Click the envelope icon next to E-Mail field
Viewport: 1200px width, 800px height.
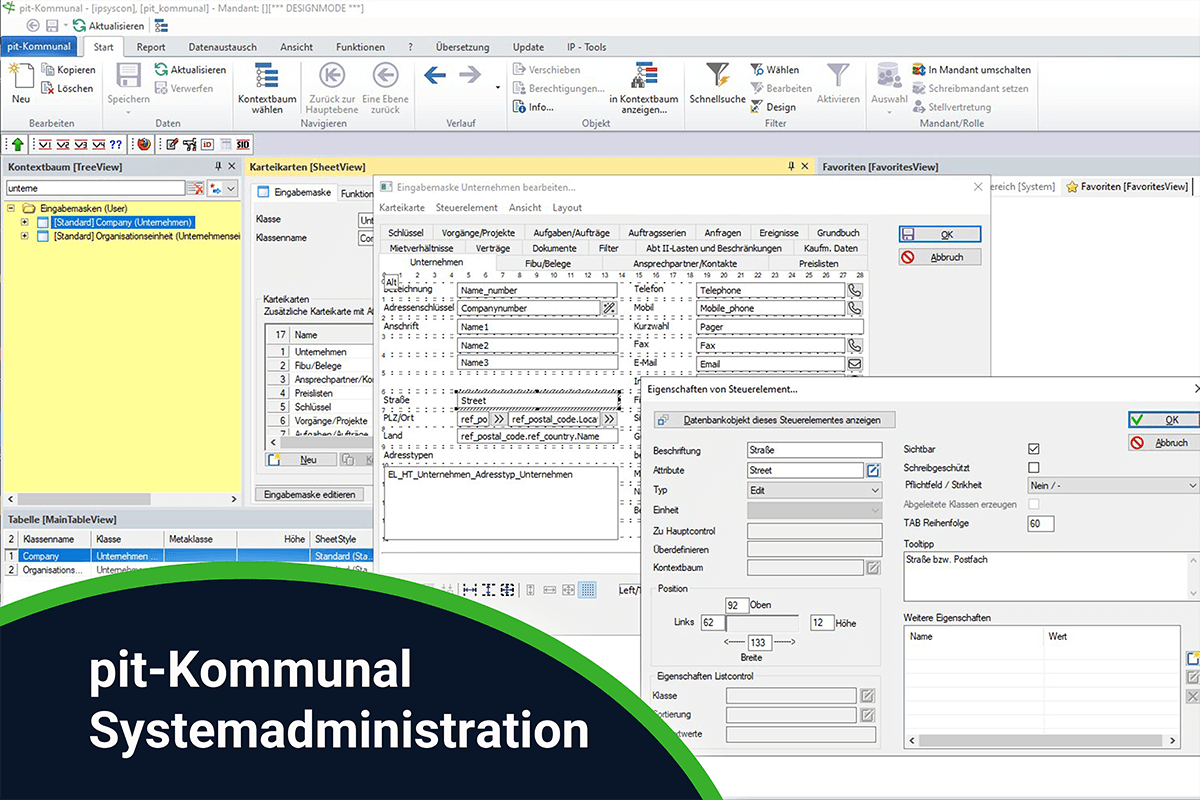857,363
